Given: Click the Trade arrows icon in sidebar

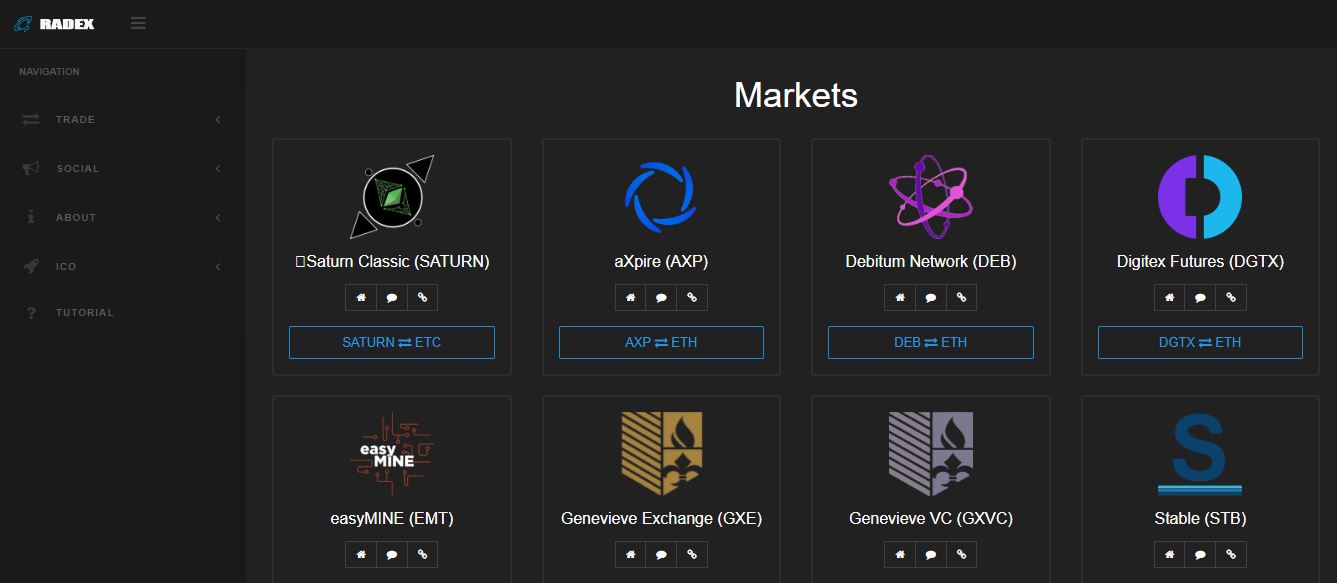Looking at the screenshot, I should click(x=31, y=119).
